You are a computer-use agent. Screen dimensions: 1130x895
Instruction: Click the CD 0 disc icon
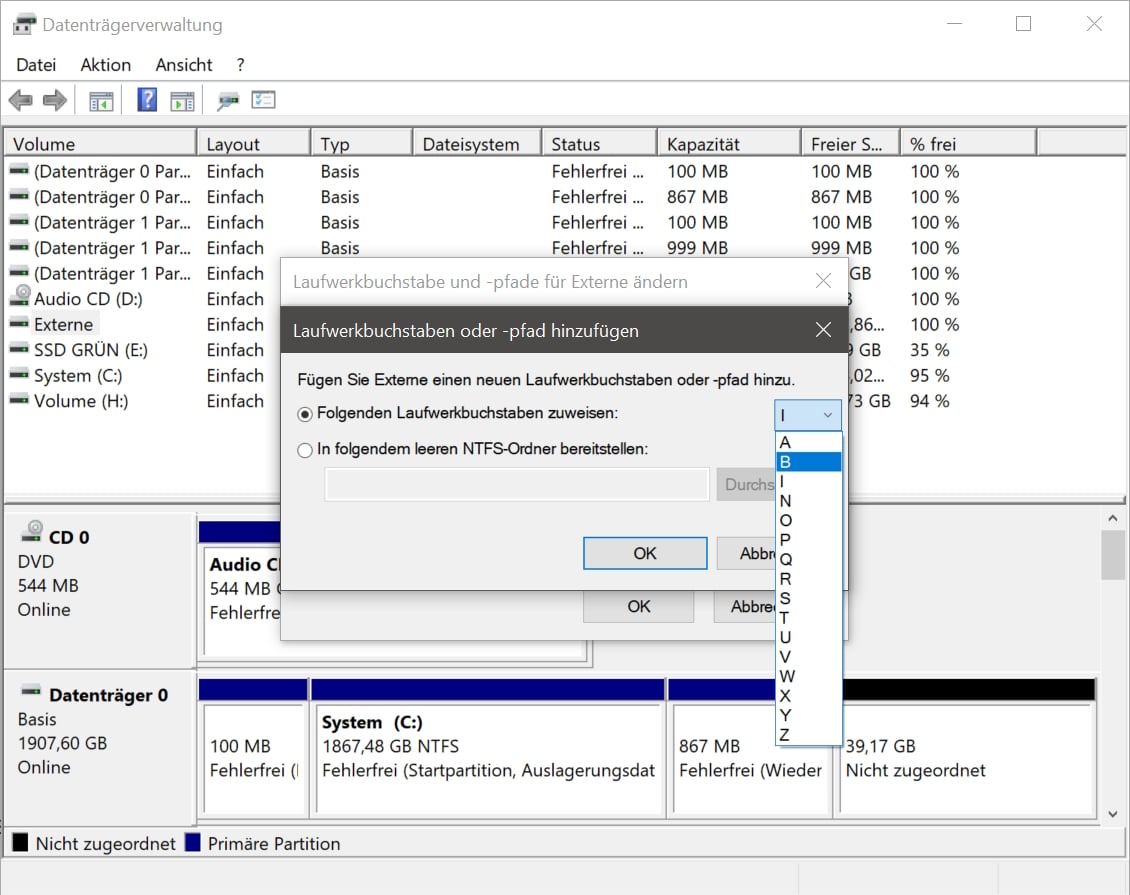[32, 533]
